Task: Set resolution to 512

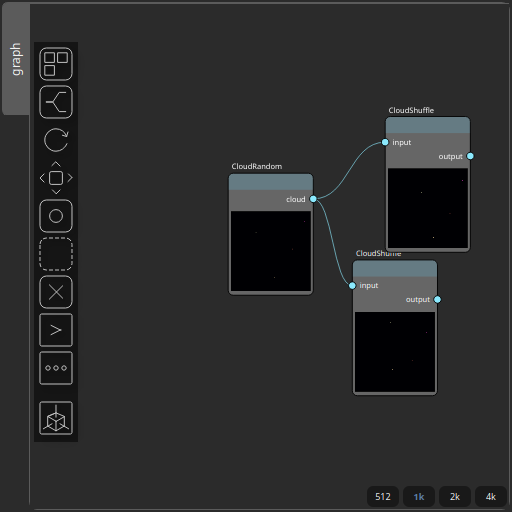Action: click(383, 497)
